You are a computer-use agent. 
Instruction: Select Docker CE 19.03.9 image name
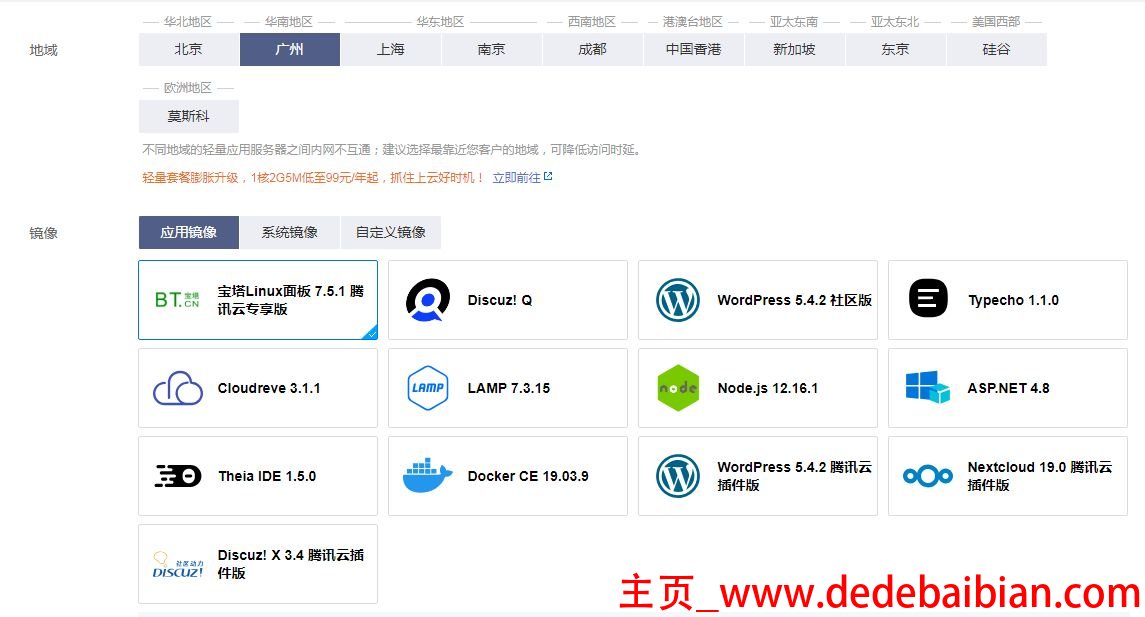coord(528,476)
